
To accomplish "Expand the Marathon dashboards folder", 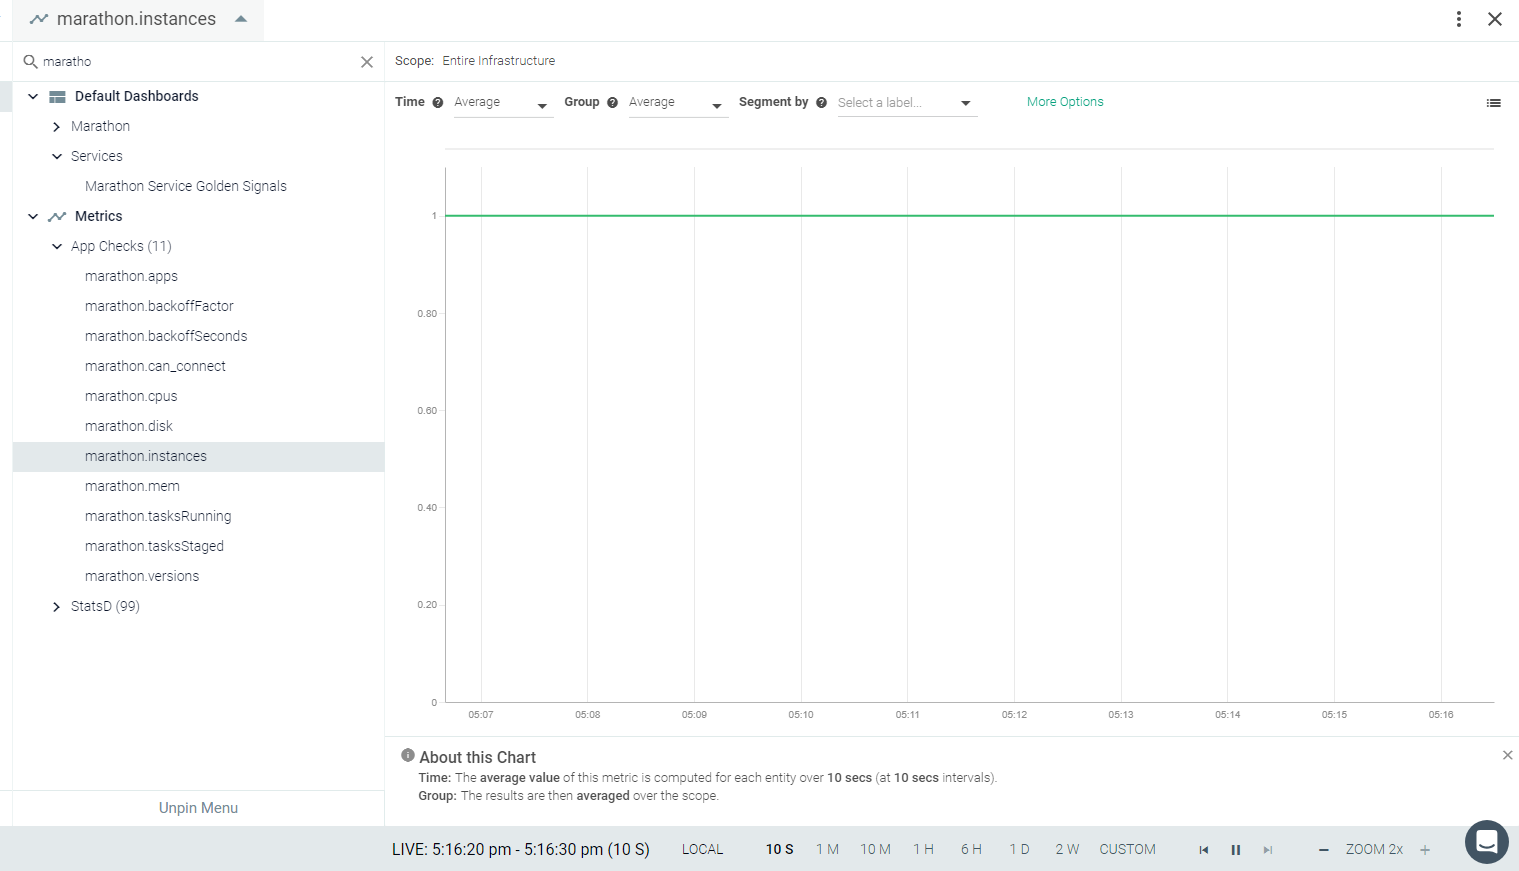I will point(57,127).
